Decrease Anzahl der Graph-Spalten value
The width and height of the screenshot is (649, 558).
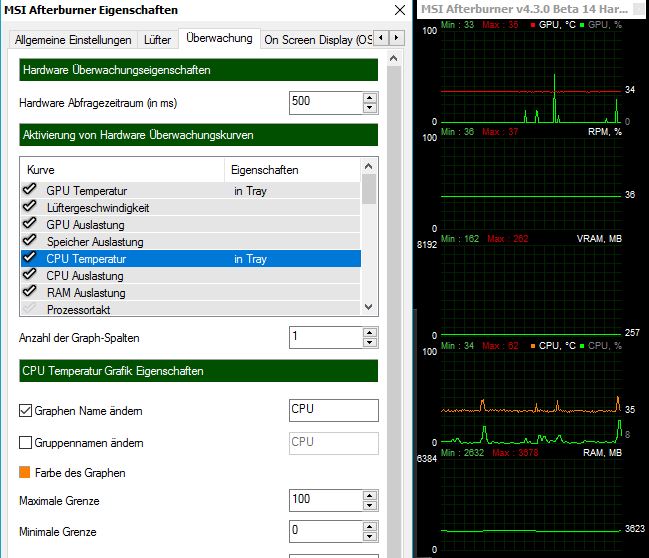[370, 342]
